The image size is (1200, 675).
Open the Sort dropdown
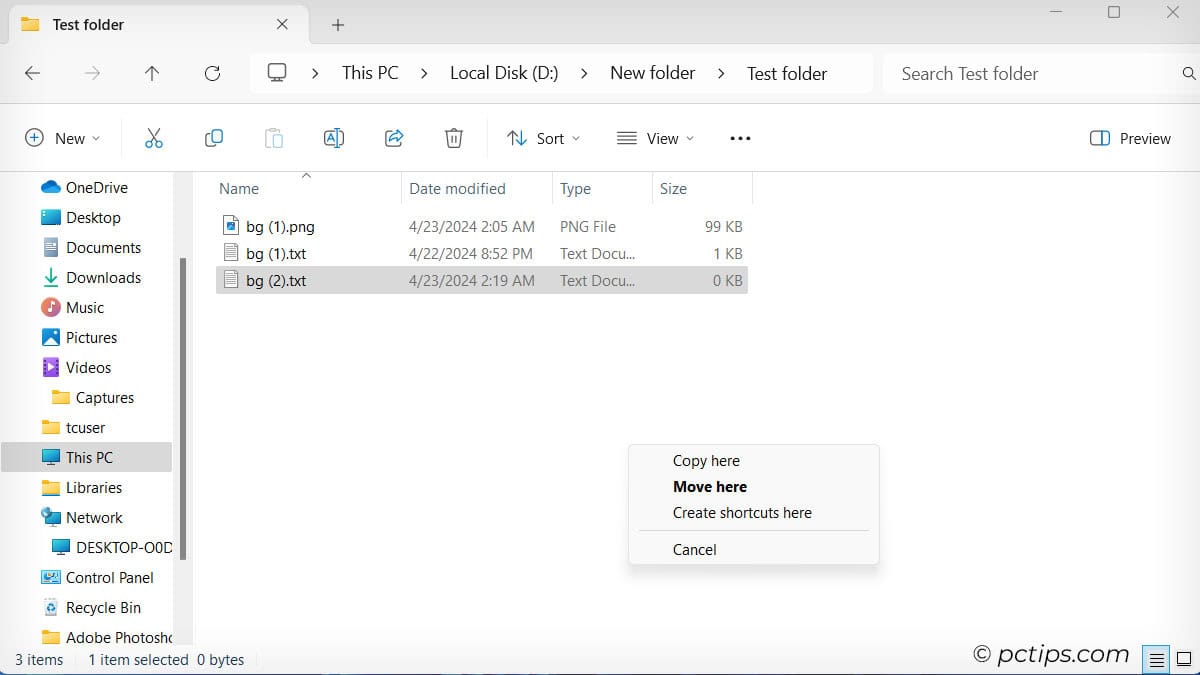543,138
